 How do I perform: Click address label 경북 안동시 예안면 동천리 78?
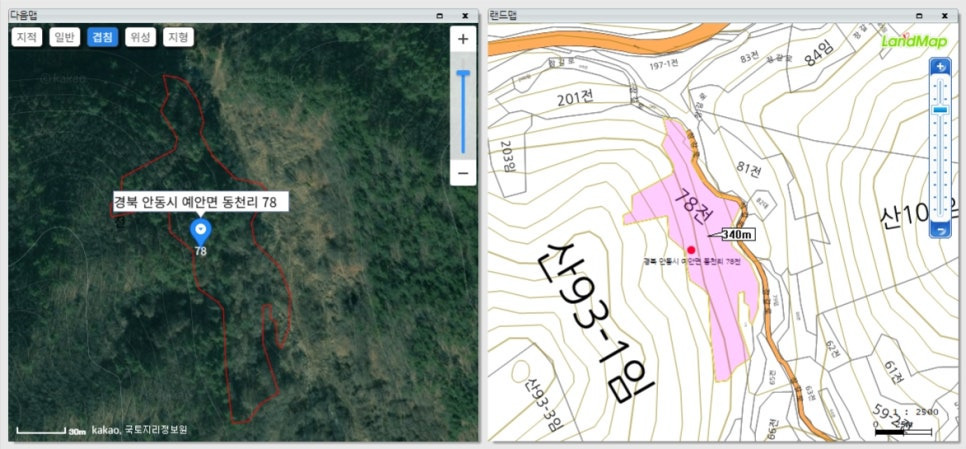click(200, 201)
